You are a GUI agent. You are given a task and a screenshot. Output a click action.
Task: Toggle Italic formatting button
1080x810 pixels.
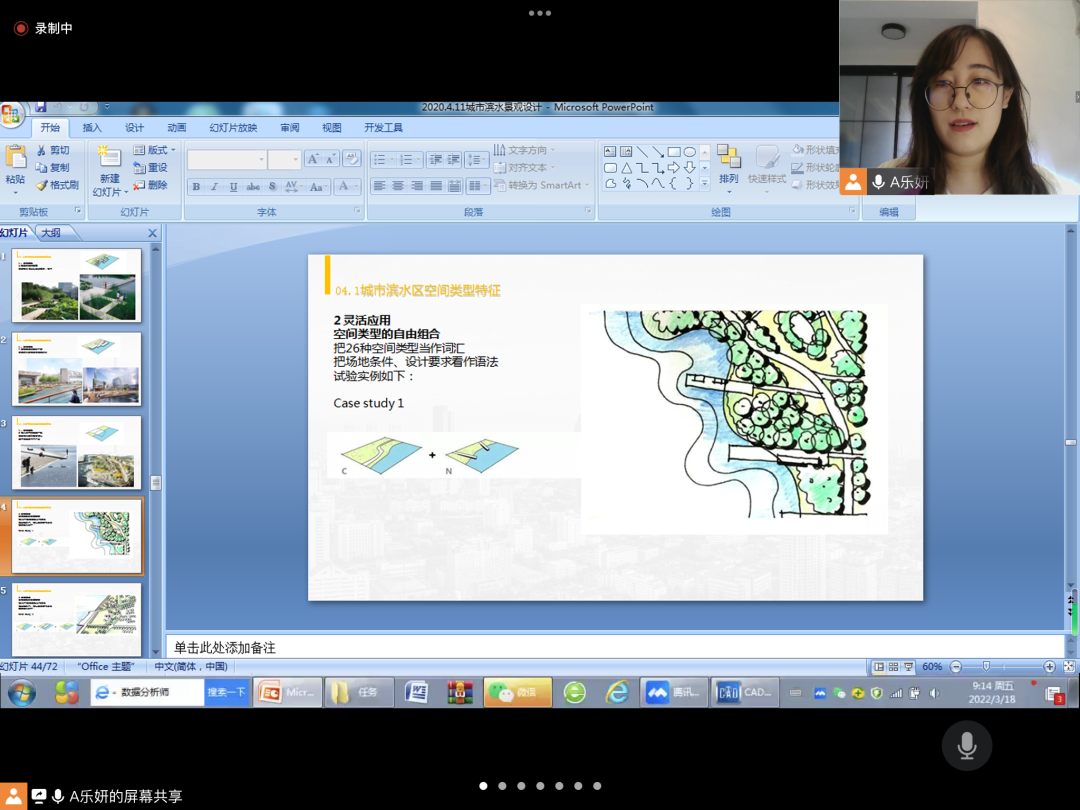click(215, 187)
